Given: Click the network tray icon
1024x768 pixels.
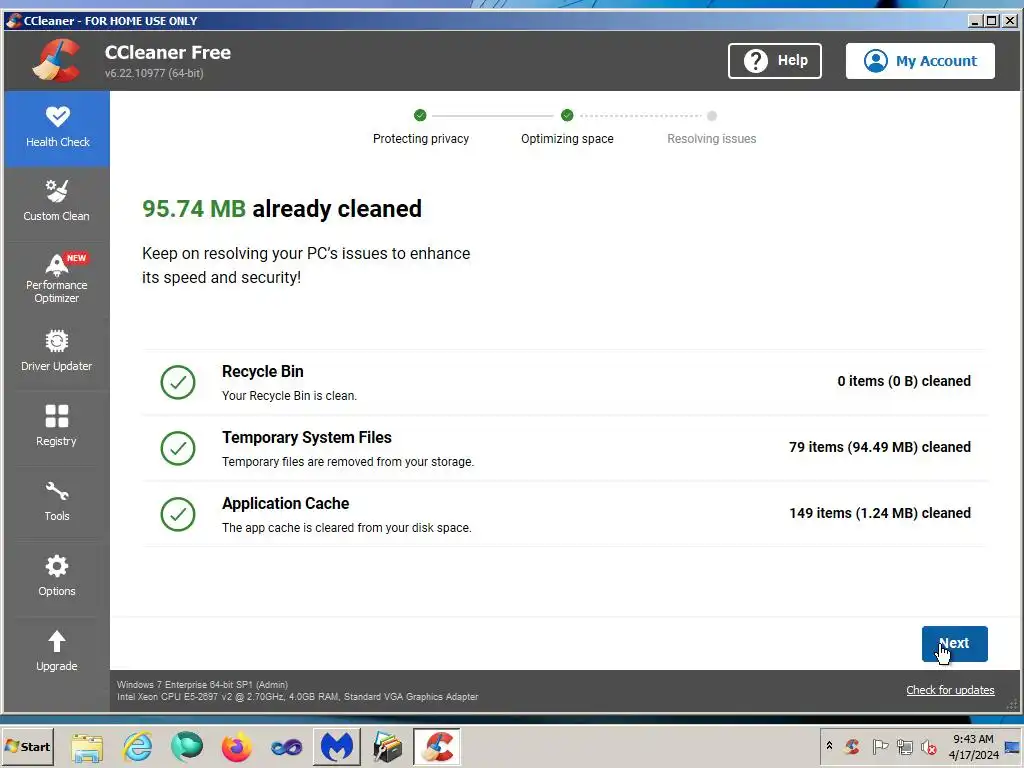Looking at the screenshot, I should click(904, 746).
